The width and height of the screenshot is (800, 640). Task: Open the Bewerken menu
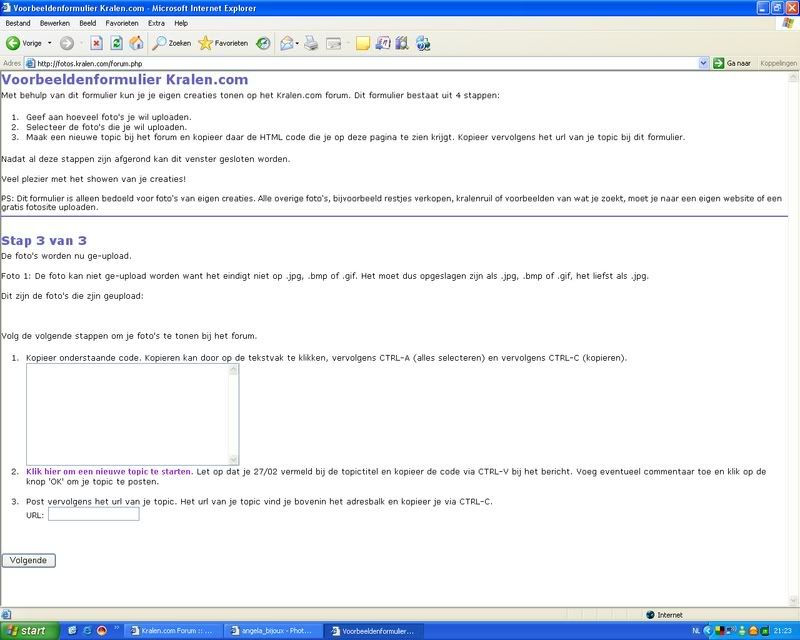55,23
